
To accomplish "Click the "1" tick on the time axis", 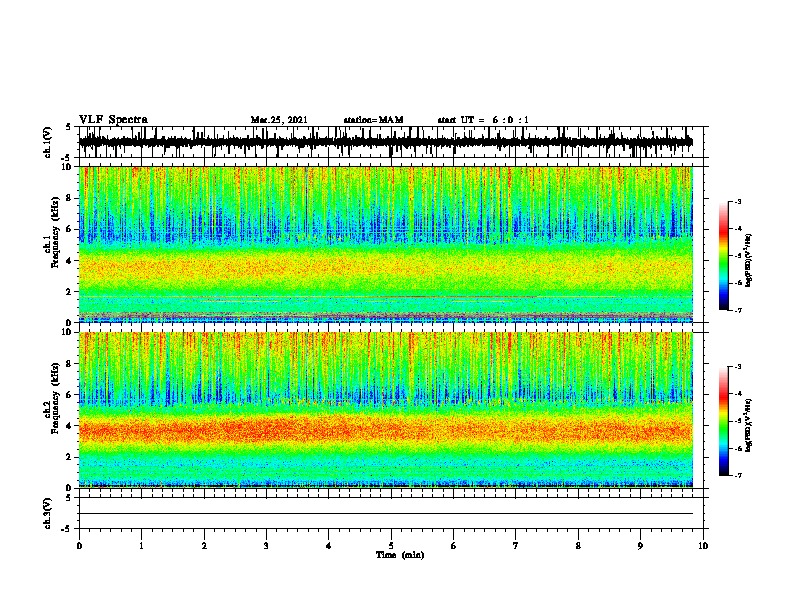I will (x=141, y=545).
